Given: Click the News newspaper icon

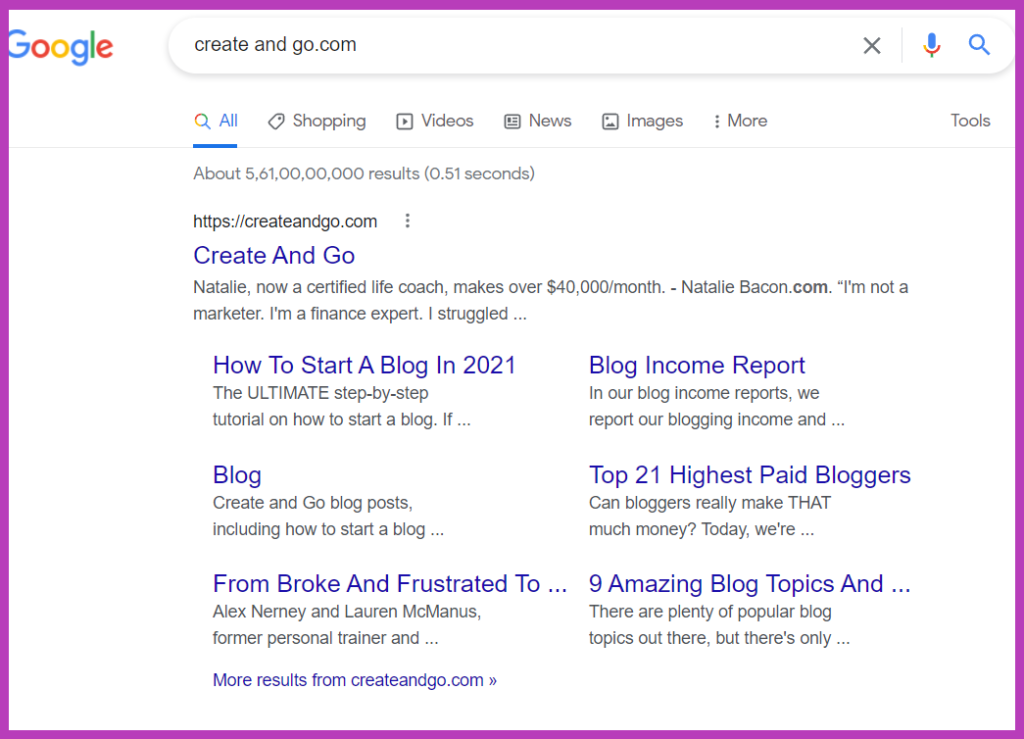Looking at the screenshot, I should coord(513,120).
